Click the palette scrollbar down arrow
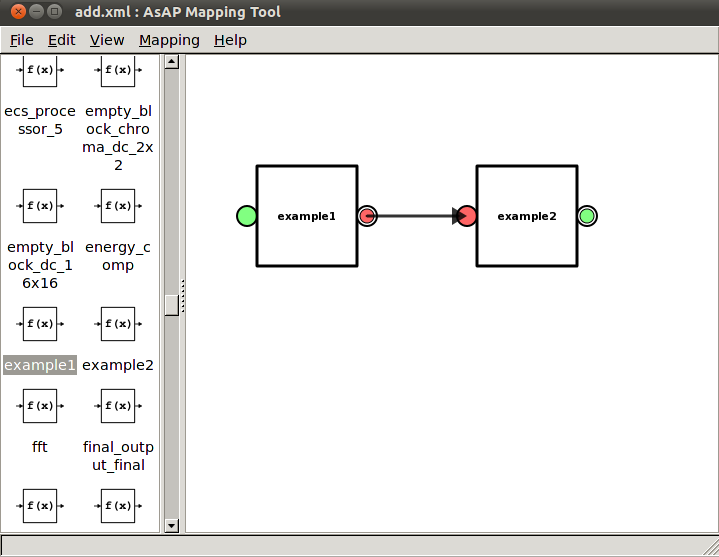Screen dimensions: 719x557 tap(171, 525)
